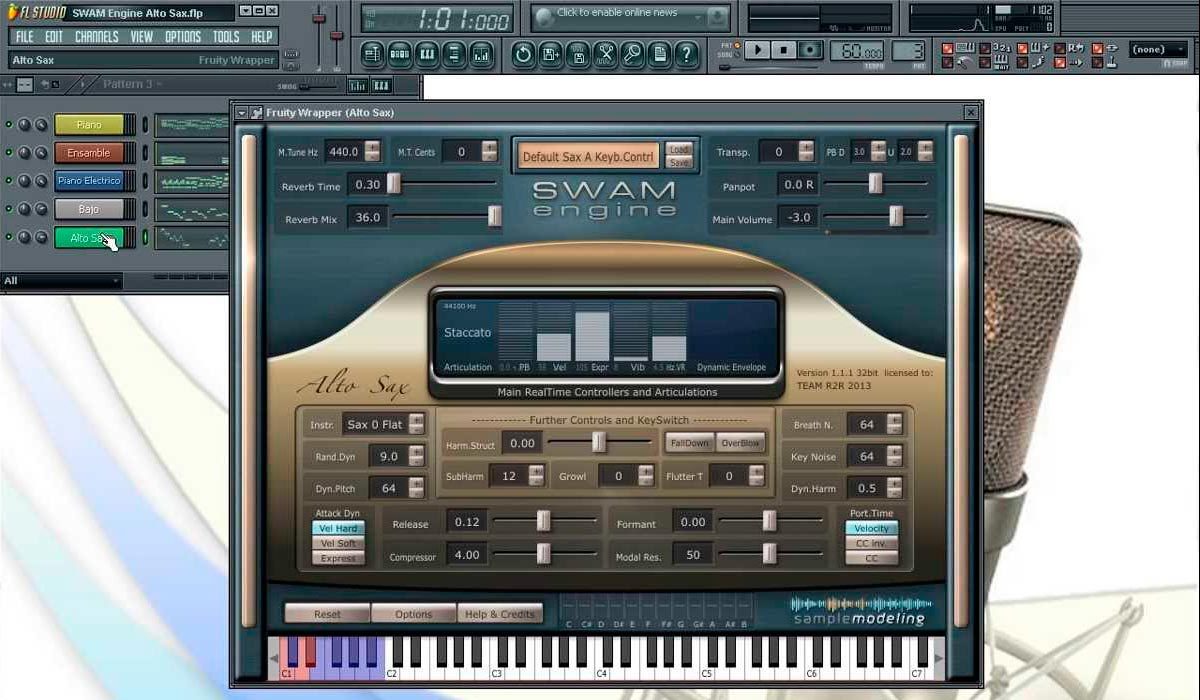
Task: Select the Piano channel button
Action: click(x=89, y=125)
